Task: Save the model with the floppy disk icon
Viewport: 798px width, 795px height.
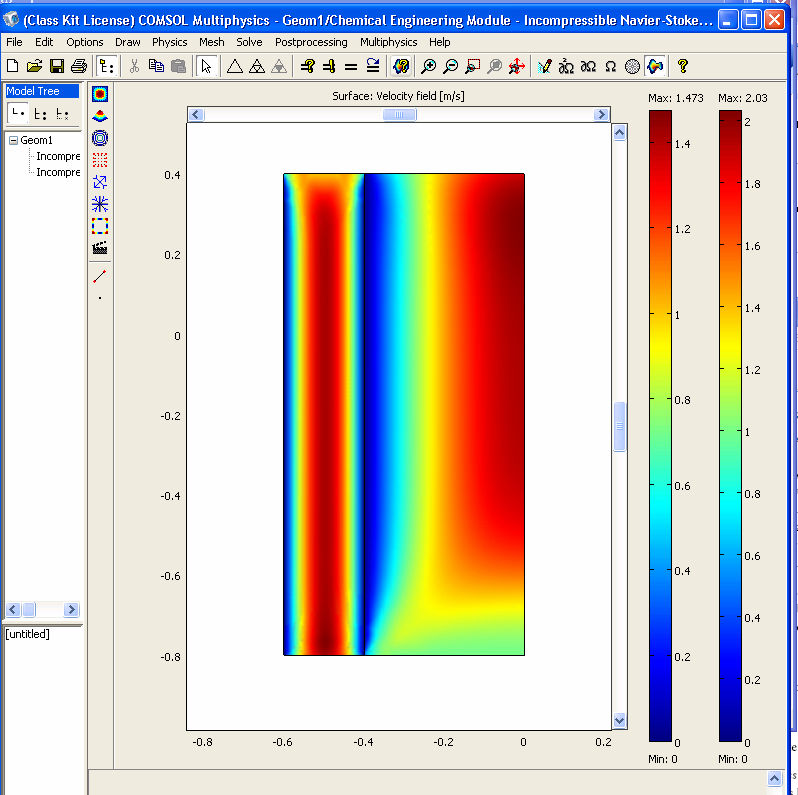Action: (x=56, y=66)
